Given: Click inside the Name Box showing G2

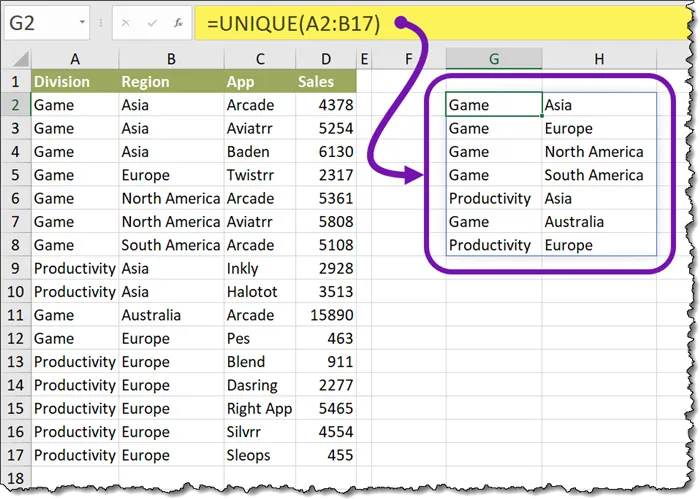Looking at the screenshot, I should click(40, 22).
